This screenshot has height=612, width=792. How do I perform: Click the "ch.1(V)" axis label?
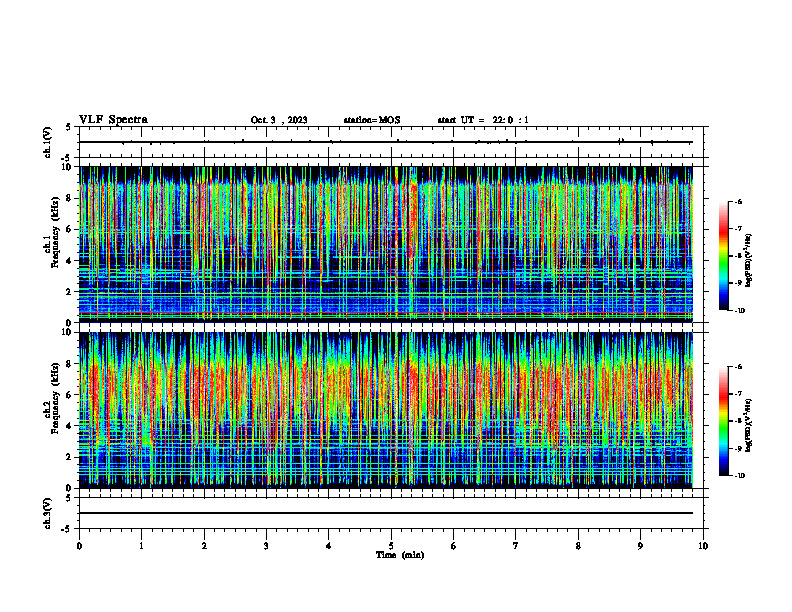(48, 142)
